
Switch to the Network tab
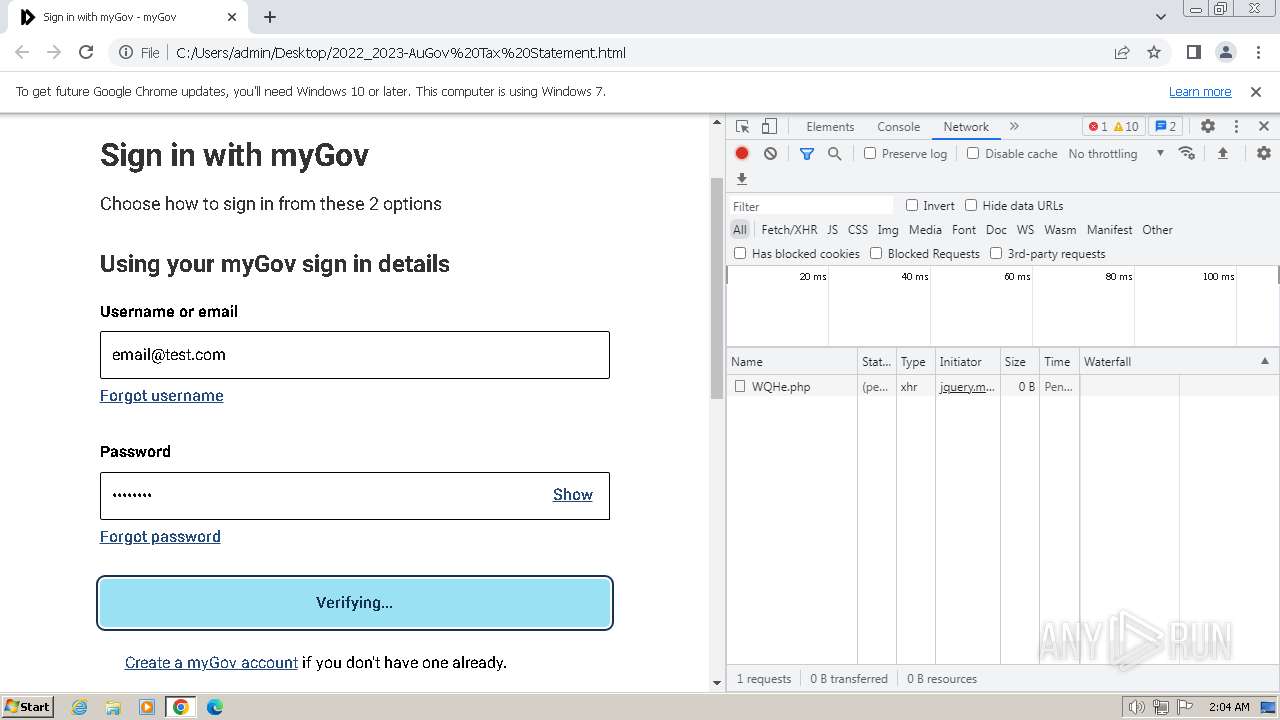[x=966, y=126]
